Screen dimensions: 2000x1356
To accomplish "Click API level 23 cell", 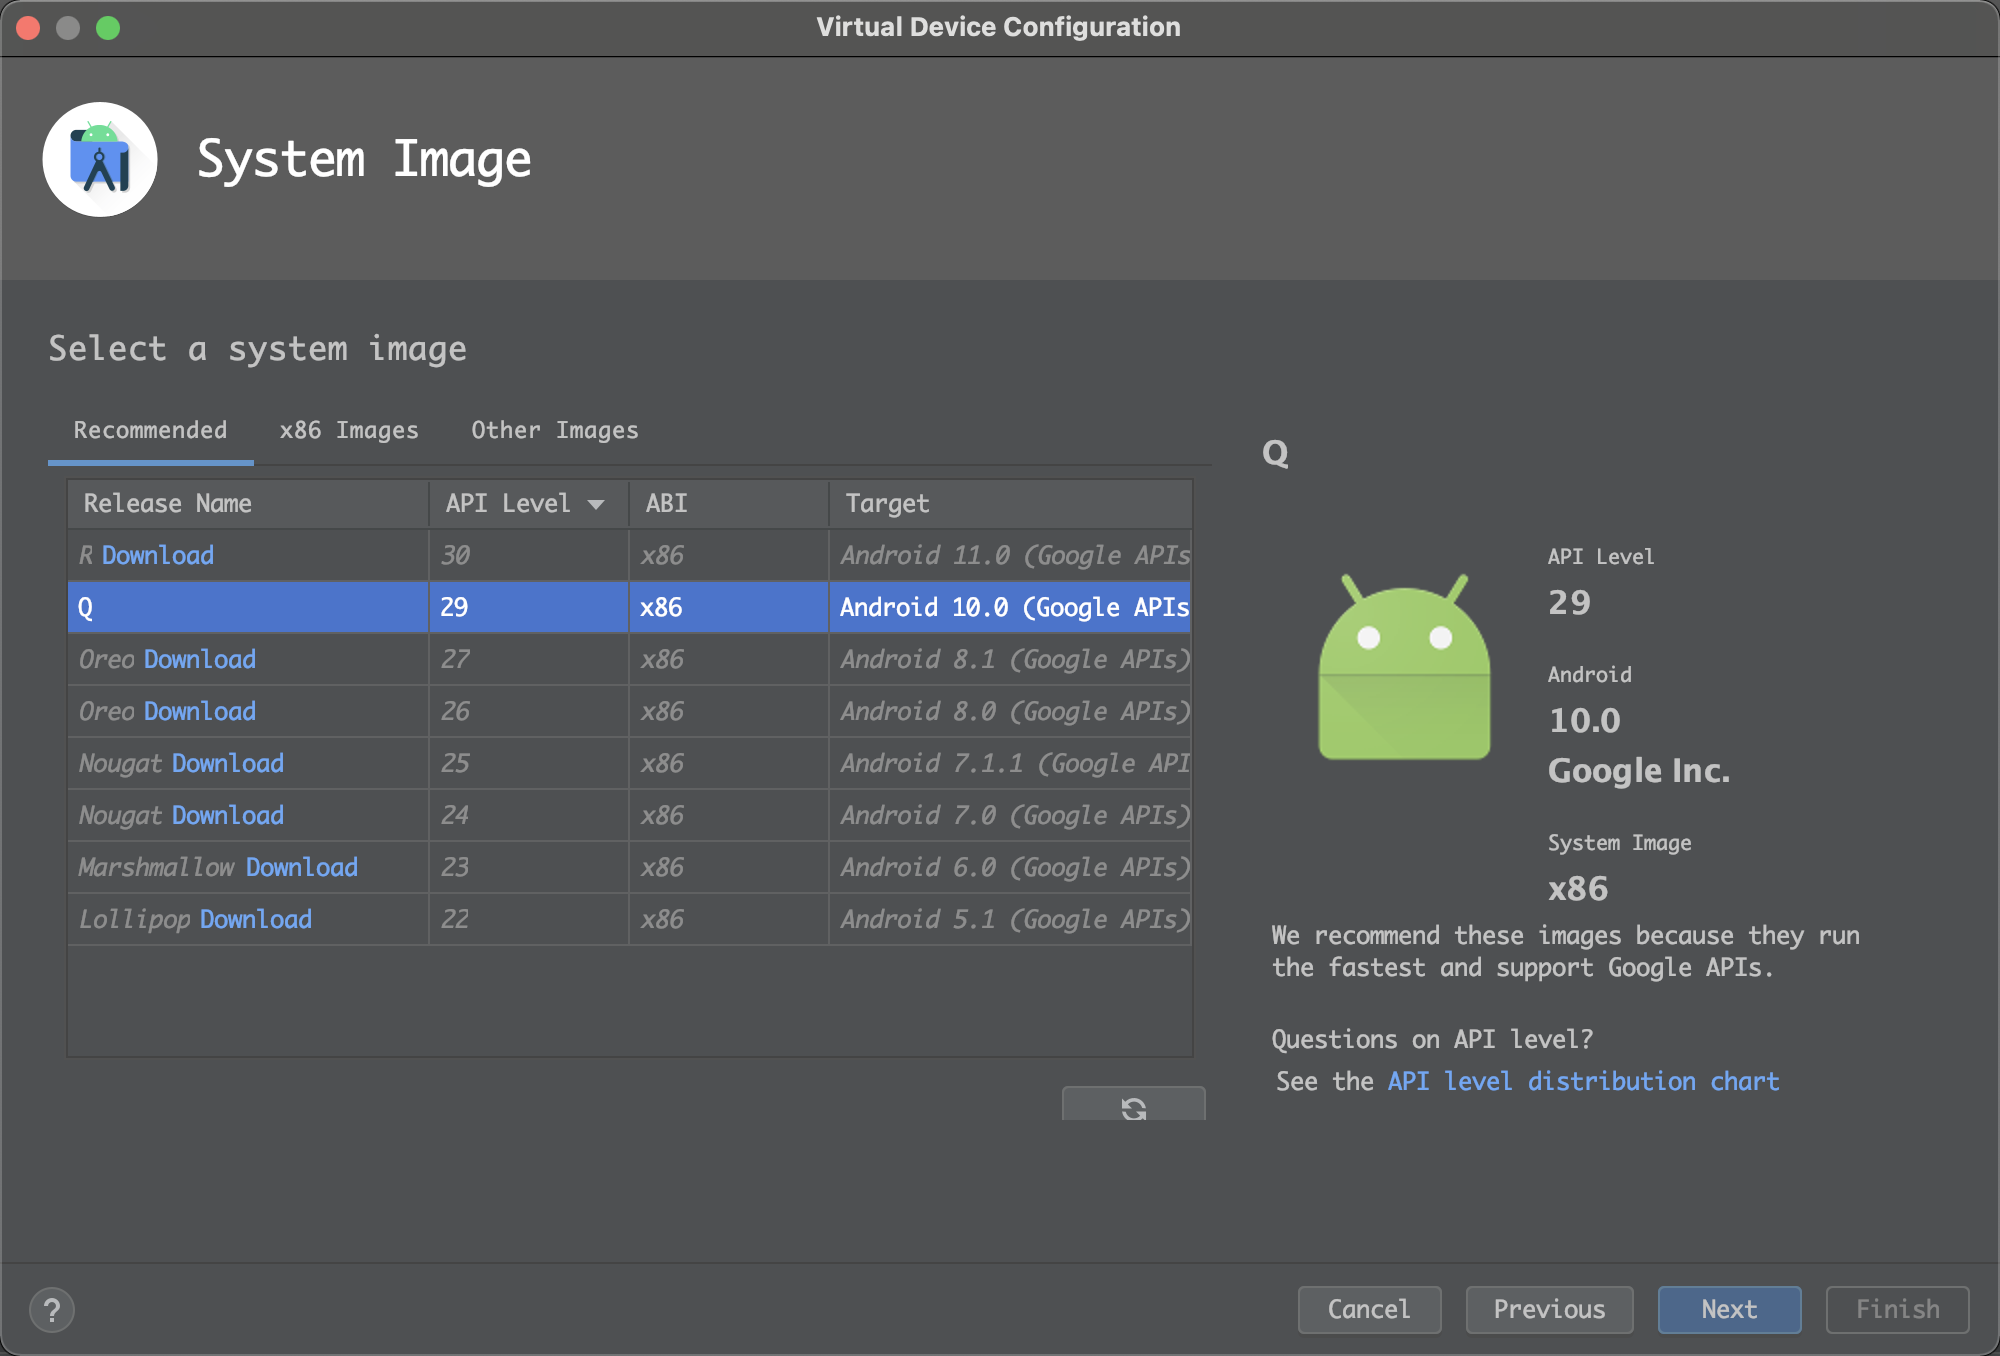I will pyautogui.click(x=529, y=867).
